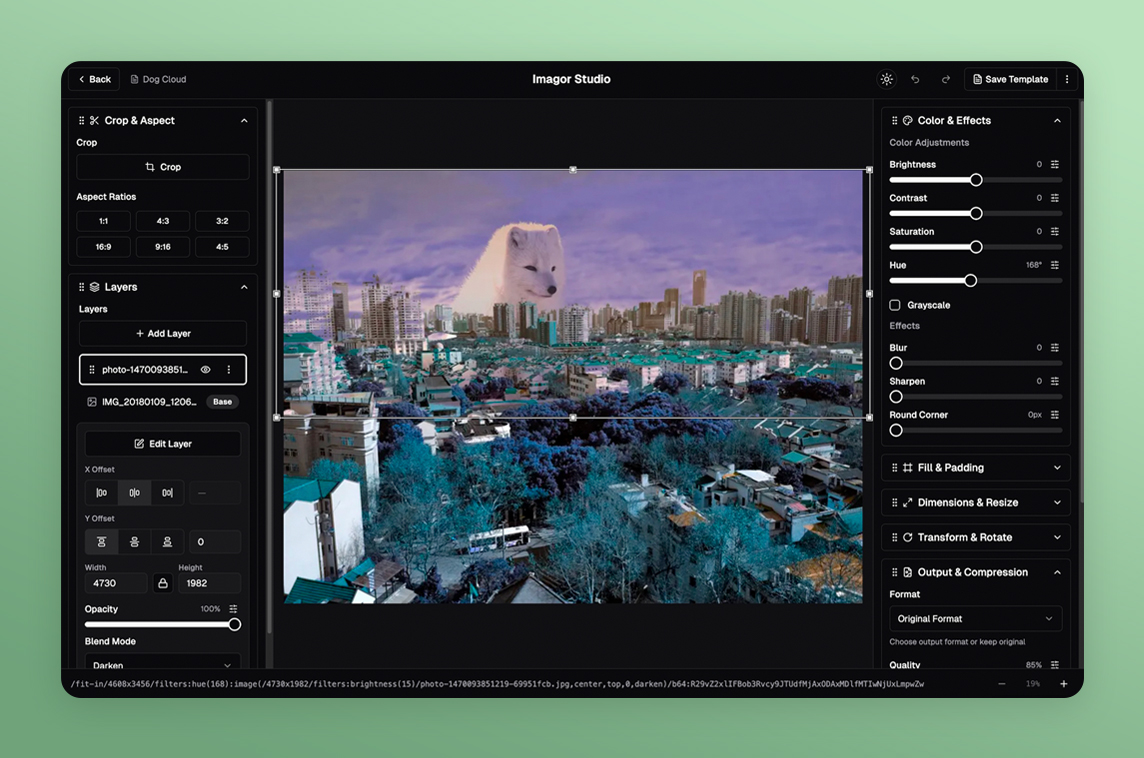Select the 16:9 aspect ratio
The image size is (1144, 758).
(104, 247)
